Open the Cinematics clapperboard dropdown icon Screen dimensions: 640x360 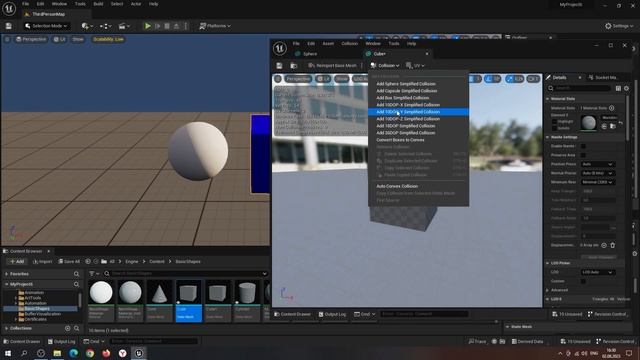[x=124, y=26]
